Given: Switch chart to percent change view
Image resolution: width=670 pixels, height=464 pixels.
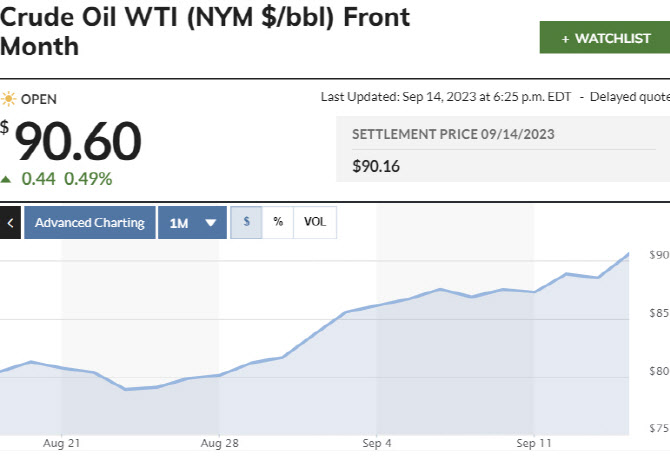Looking at the screenshot, I should (x=278, y=222).
